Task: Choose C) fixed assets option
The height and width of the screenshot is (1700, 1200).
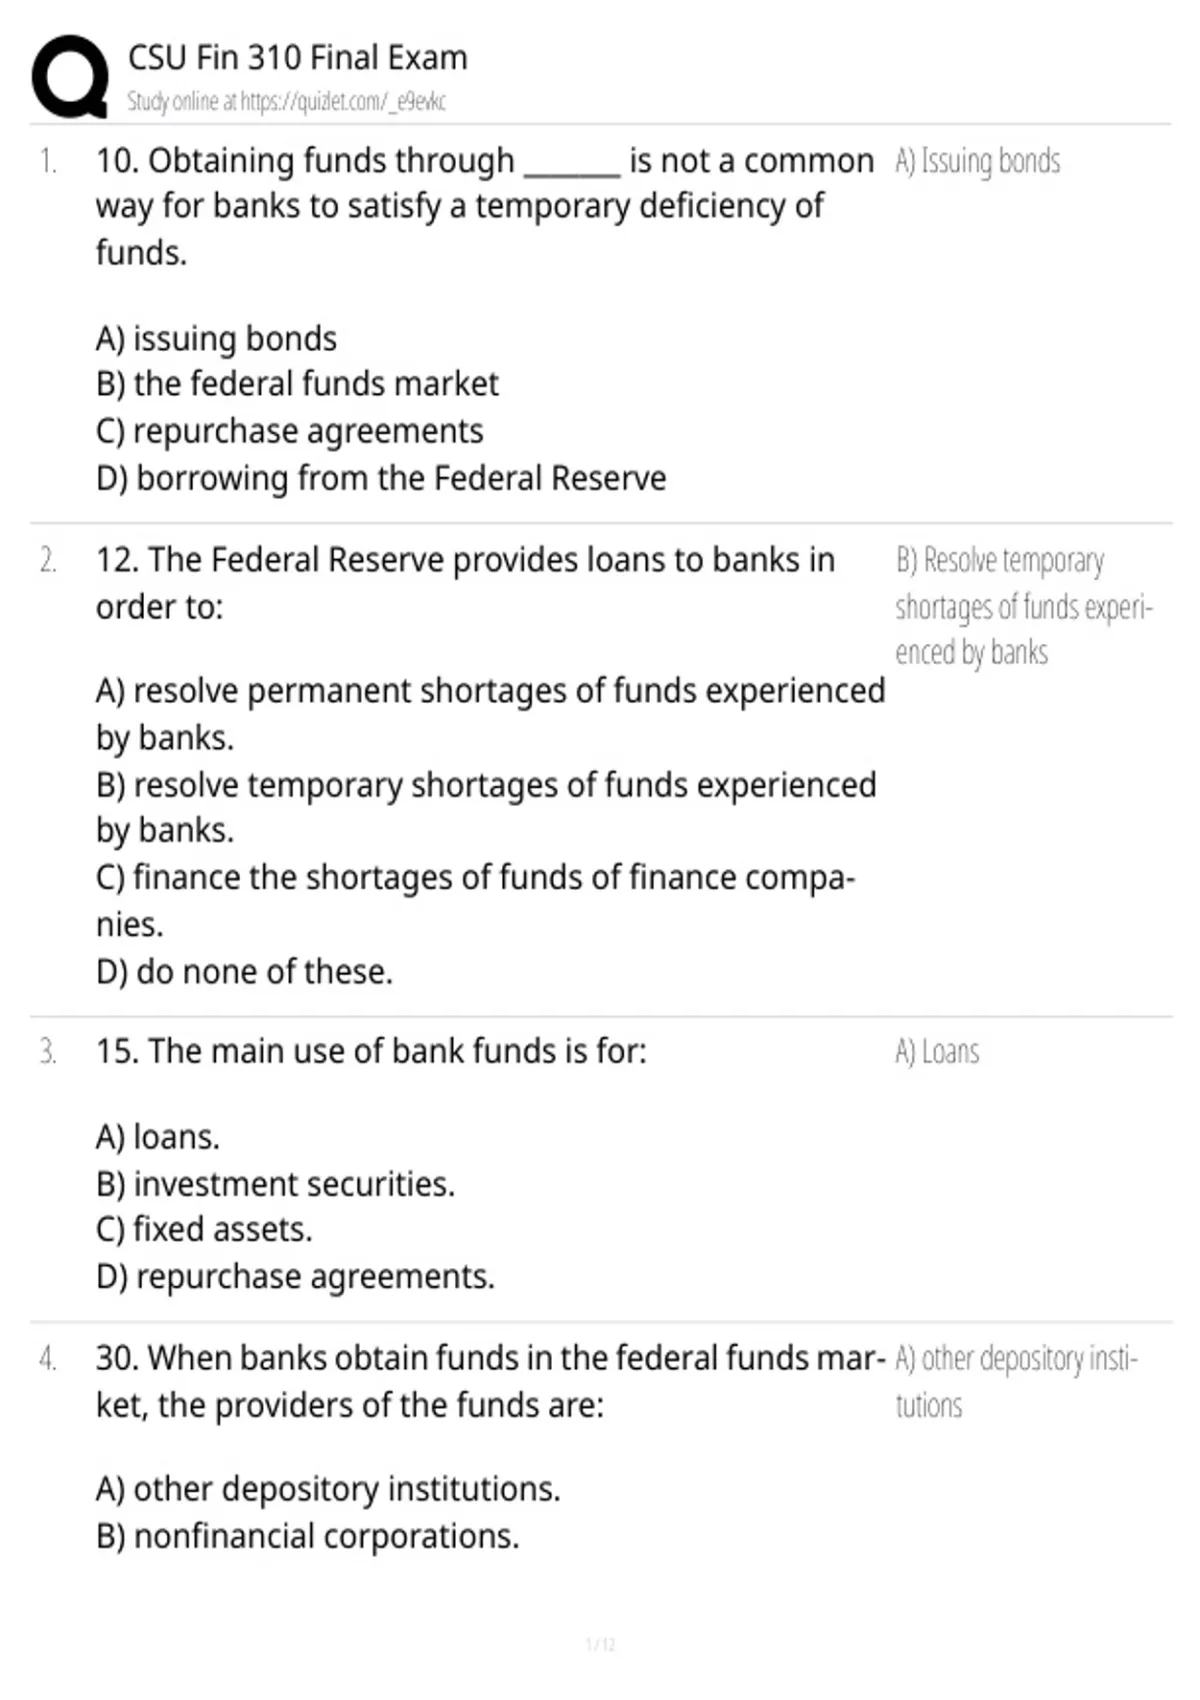Action: [x=204, y=1230]
